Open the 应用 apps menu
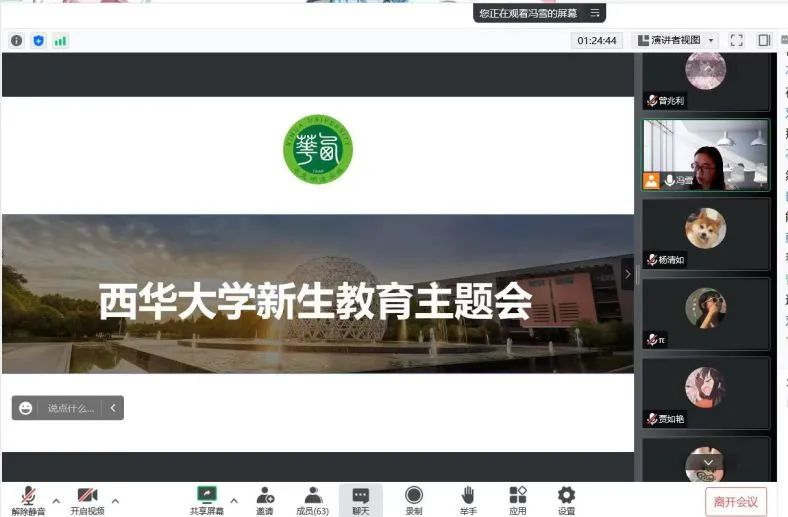The height and width of the screenshot is (517, 788). [518, 501]
